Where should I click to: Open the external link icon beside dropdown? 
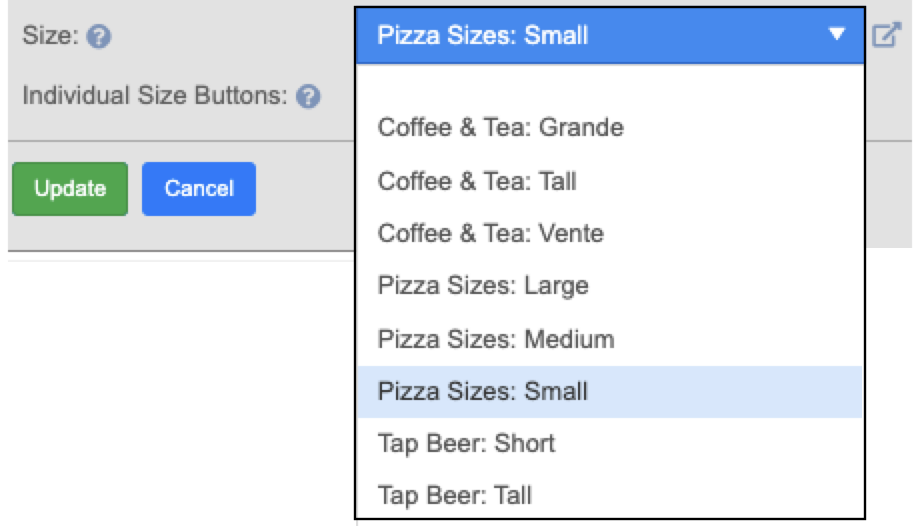tap(886, 35)
